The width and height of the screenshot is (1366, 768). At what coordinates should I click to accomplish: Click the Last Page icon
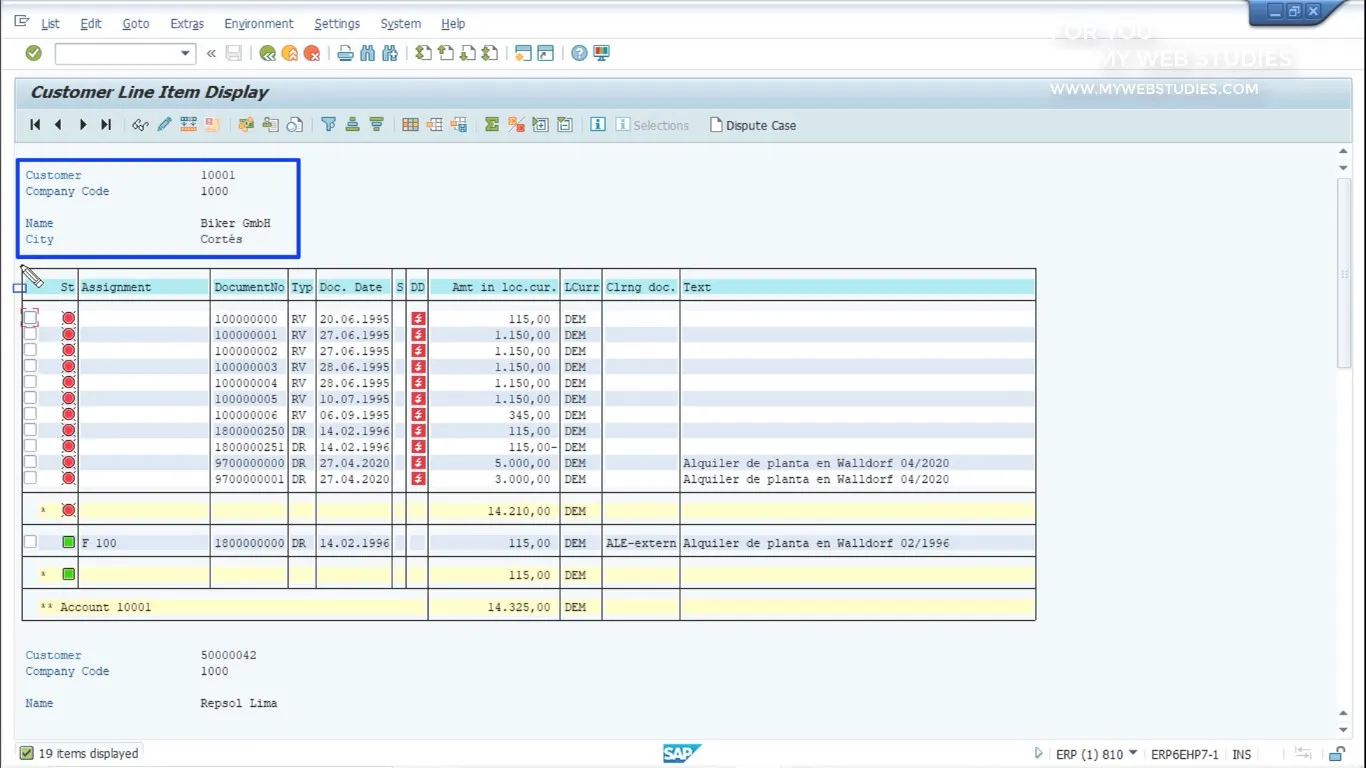click(x=490, y=53)
